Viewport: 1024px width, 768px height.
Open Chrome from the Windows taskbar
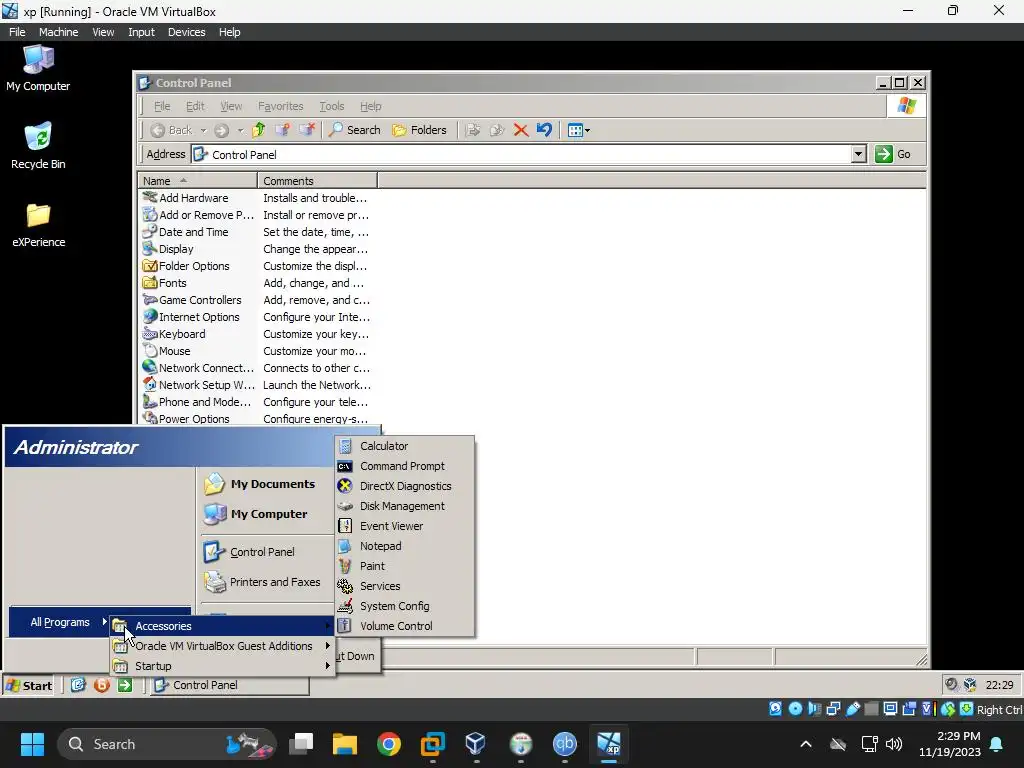(x=389, y=744)
